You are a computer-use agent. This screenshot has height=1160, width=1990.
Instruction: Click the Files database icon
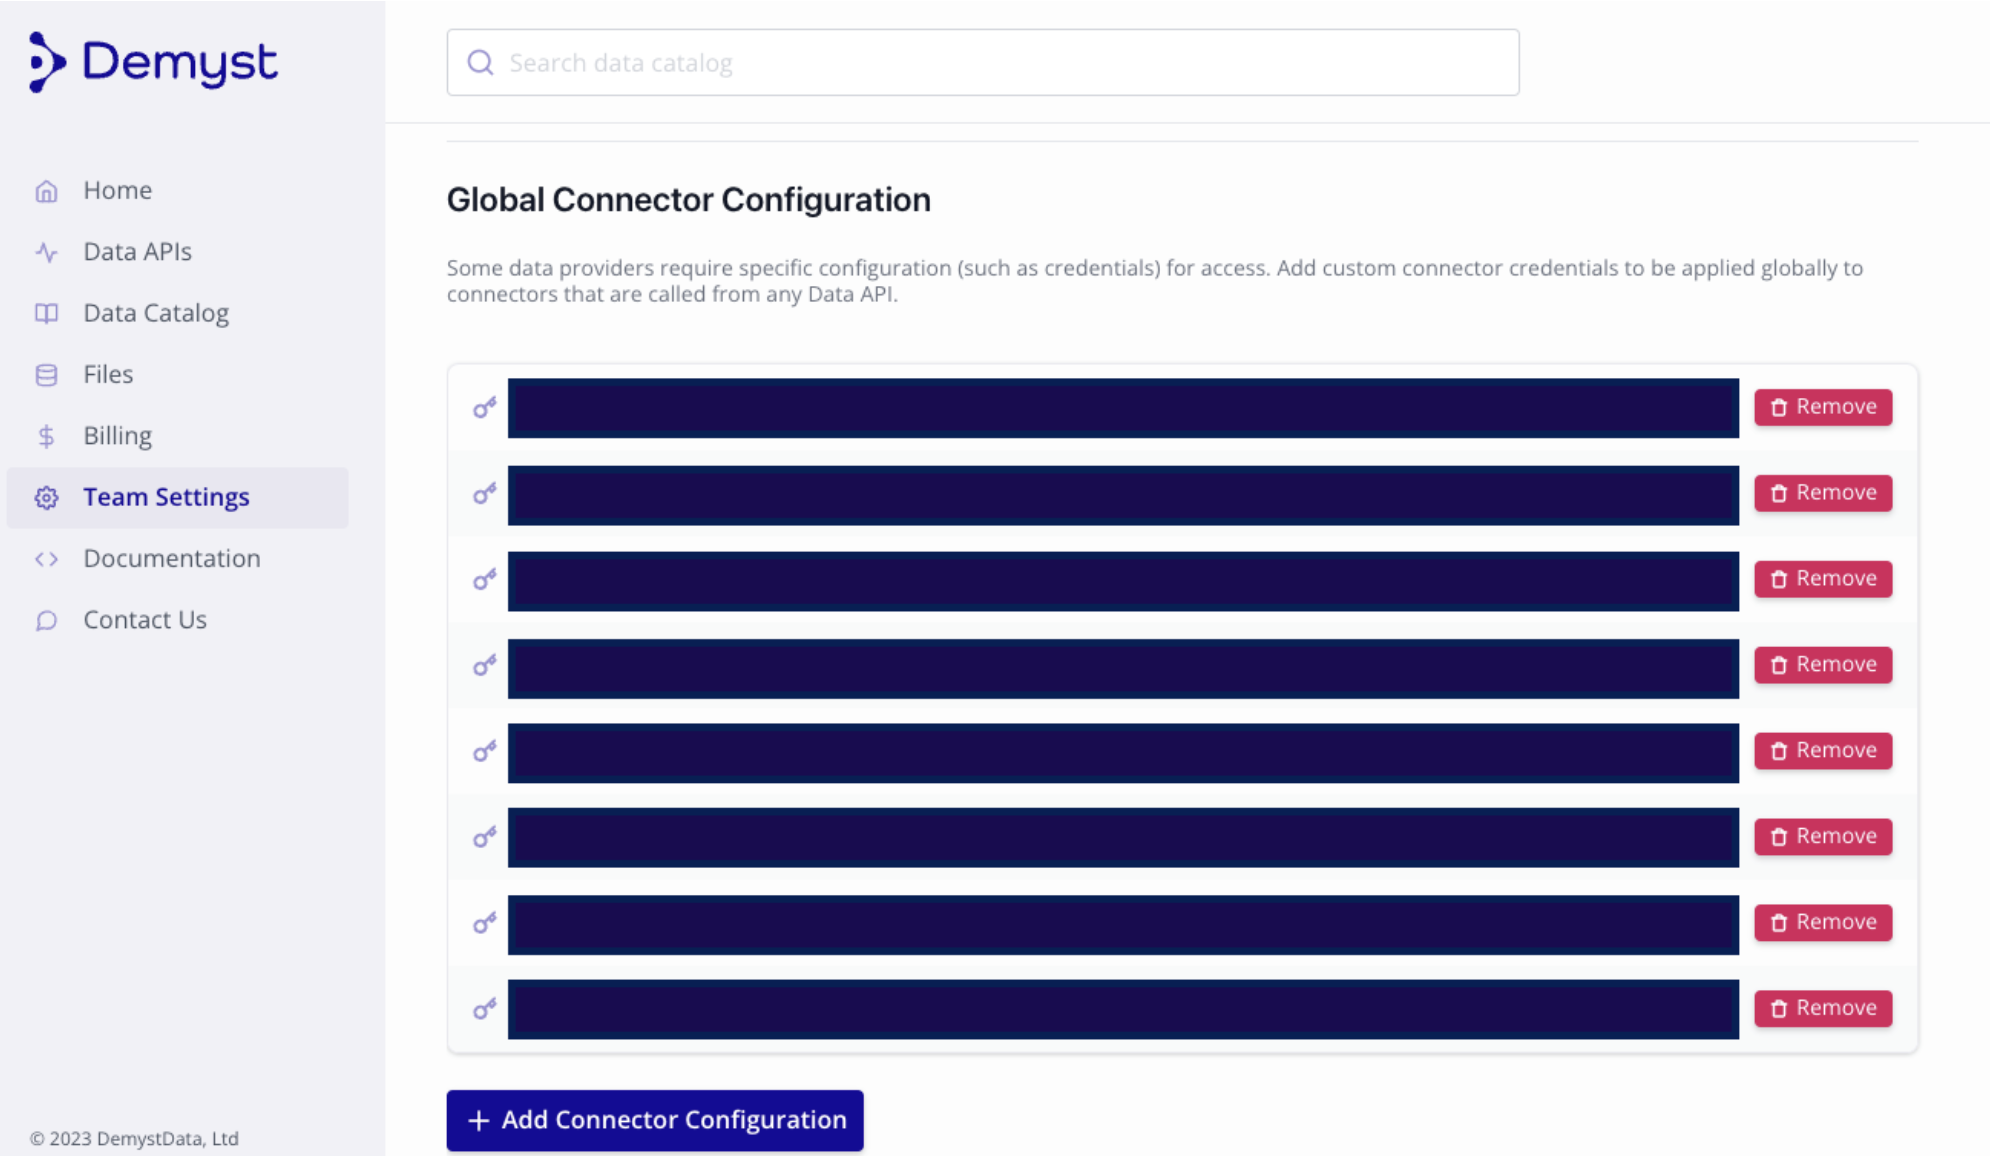pyautogui.click(x=46, y=375)
